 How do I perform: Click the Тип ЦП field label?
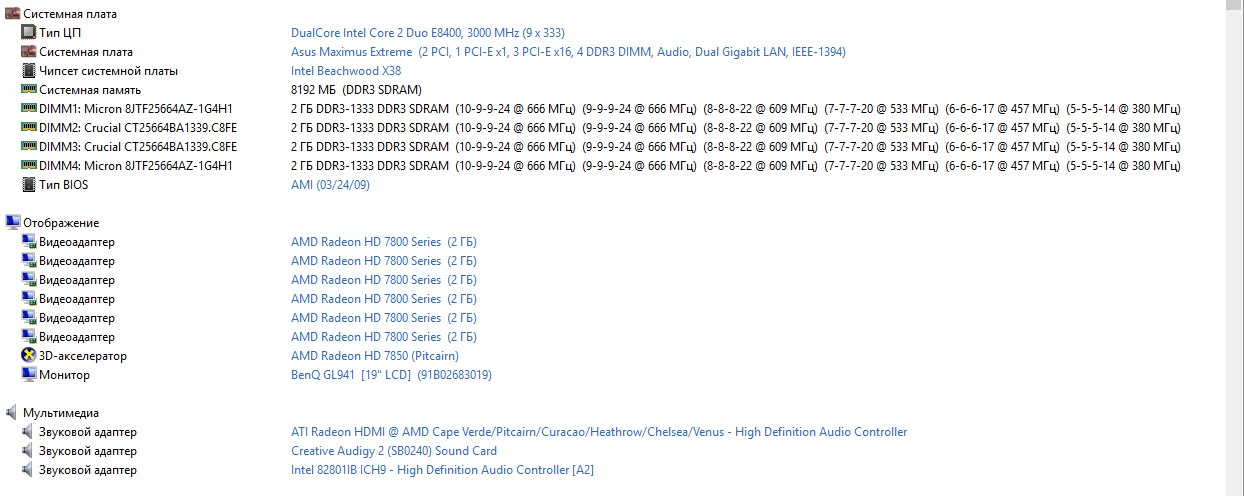tap(60, 33)
